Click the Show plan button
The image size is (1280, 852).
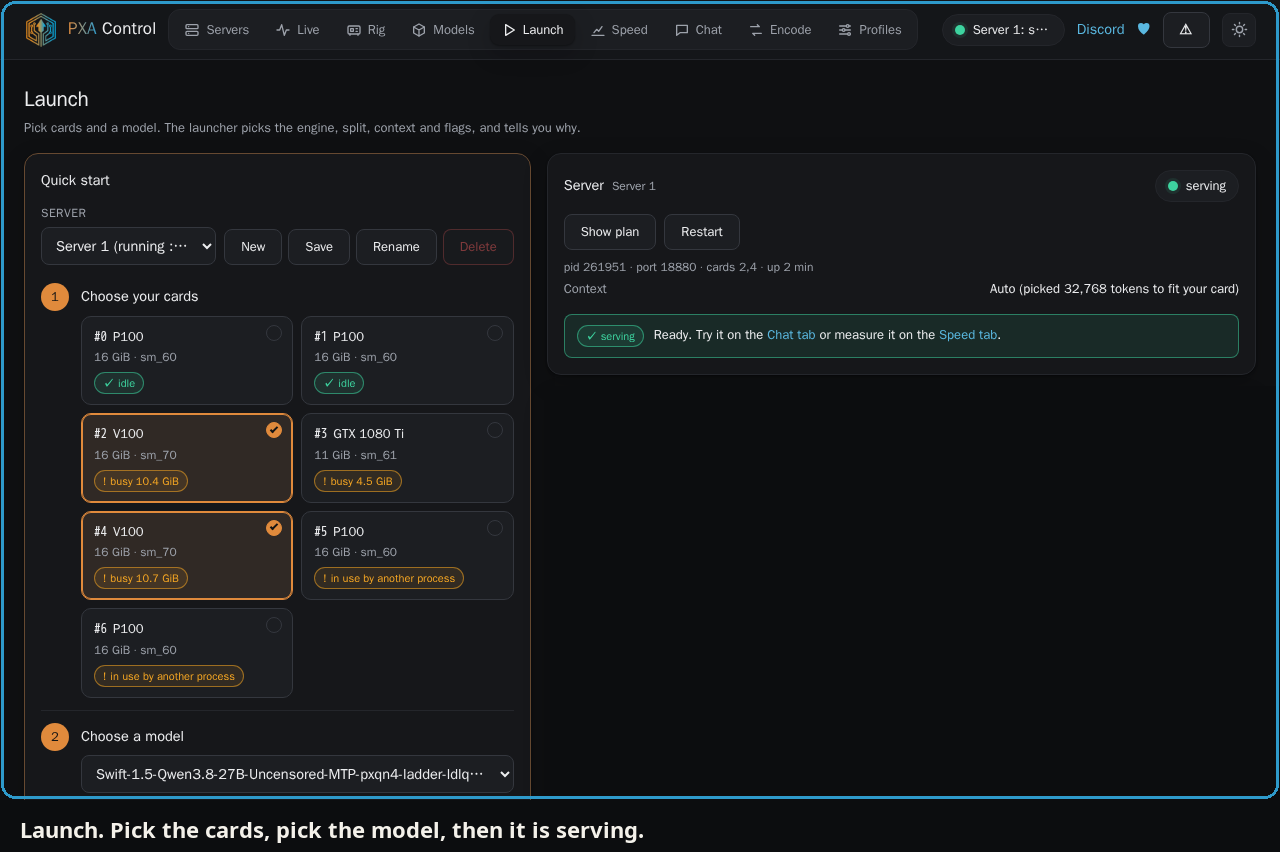[x=610, y=232]
